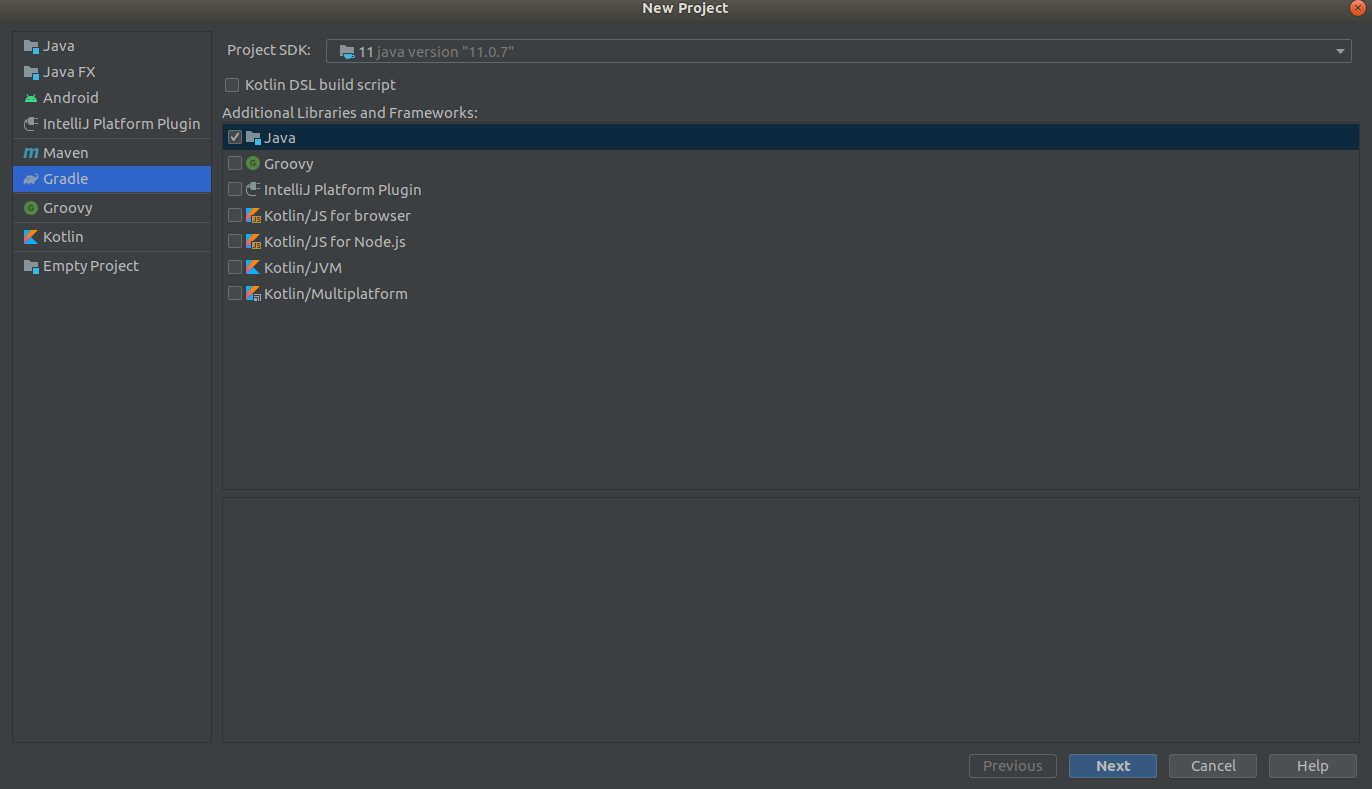Open the Project SDK dropdown arrow

pyautogui.click(x=1340, y=52)
